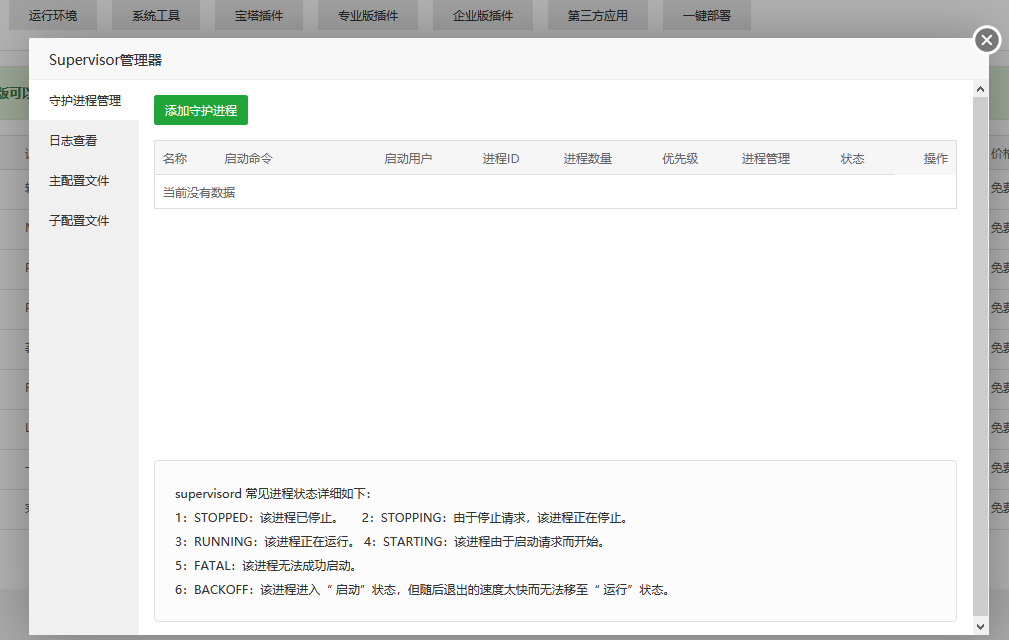Click scrollbar up arrow in dialog

[x=980, y=89]
